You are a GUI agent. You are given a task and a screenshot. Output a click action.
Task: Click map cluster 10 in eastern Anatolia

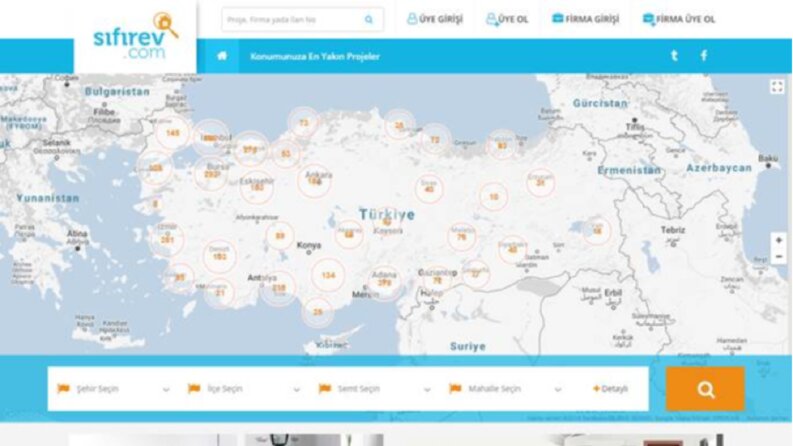pyautogui.click(x=494, y=197)
